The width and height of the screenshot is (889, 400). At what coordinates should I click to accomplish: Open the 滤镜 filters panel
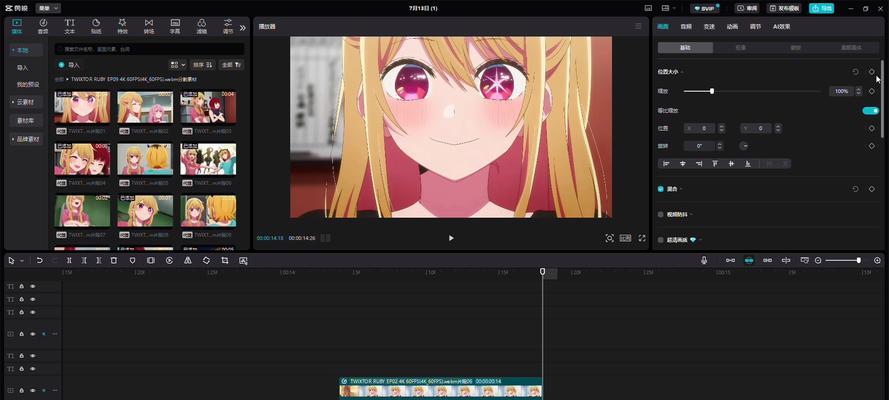(201, 26)
